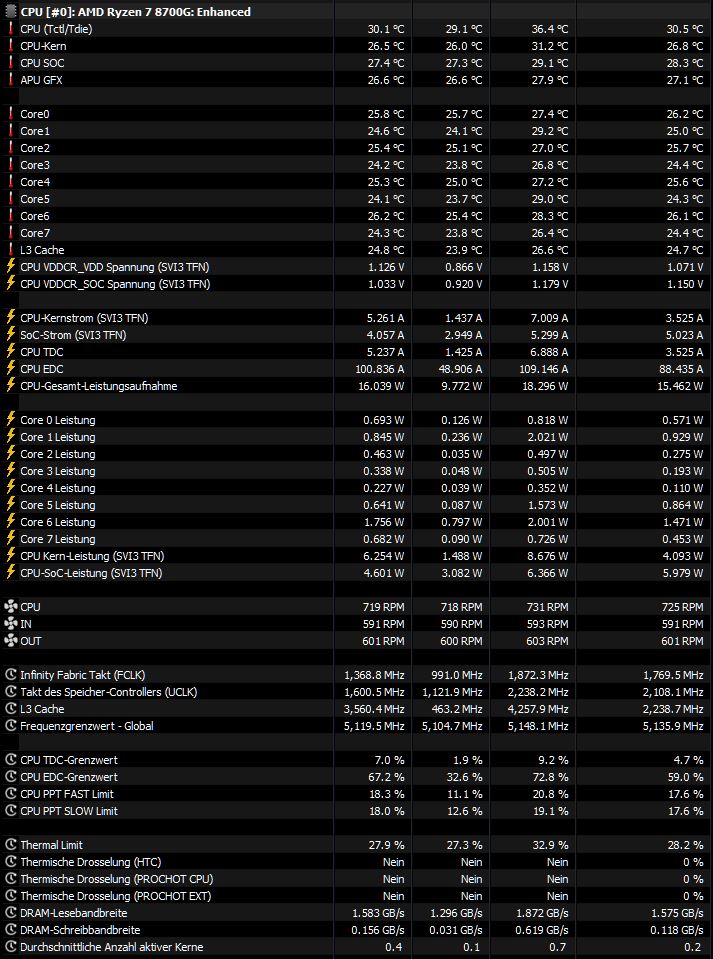Click lightning icon beside CPU-Gesamt-Leistungsaufnahme
Screen dimensions: 713x959
tap(10, 386)
